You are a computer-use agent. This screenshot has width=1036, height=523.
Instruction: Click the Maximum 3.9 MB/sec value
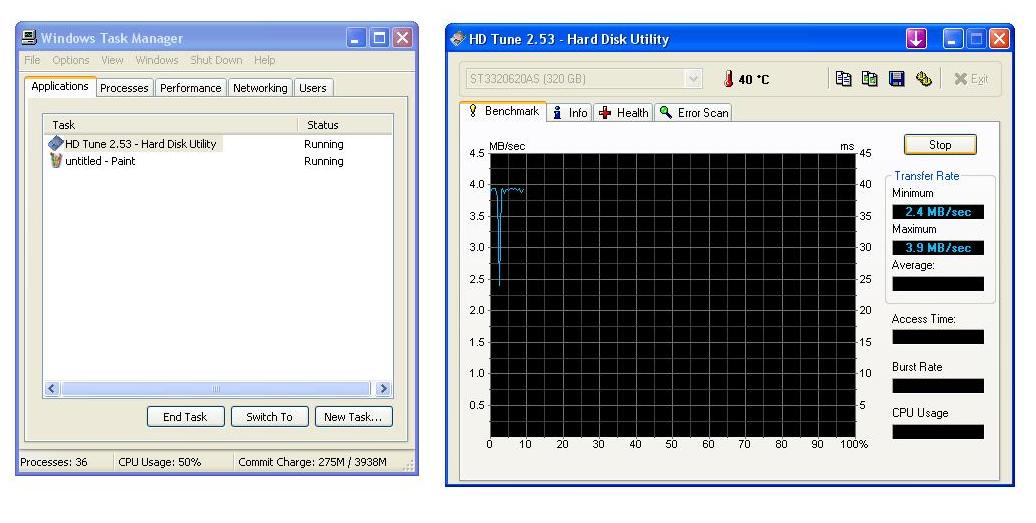click(x=938, y=248)
